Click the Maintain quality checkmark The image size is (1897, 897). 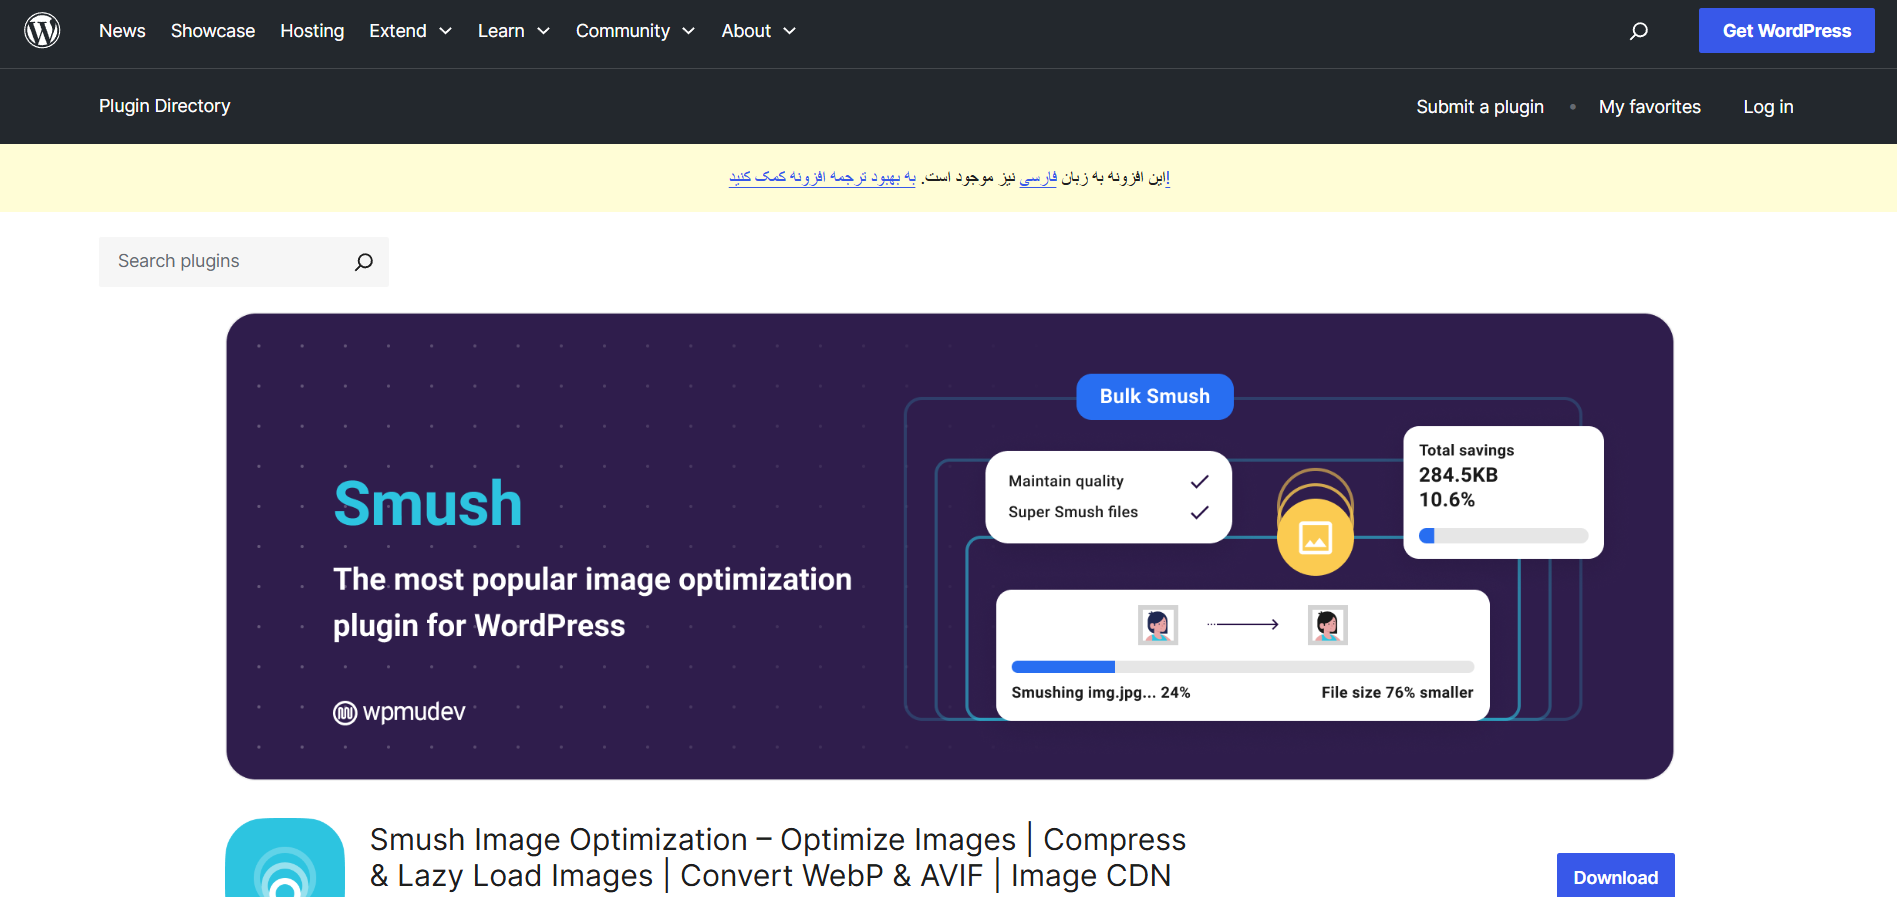(x=1200, y=482)
